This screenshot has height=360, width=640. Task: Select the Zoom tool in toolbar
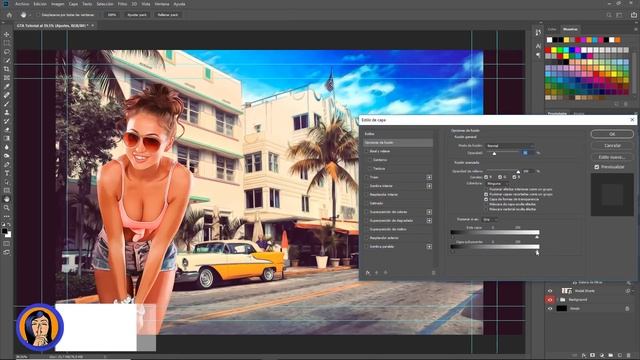tap(7, 208)
